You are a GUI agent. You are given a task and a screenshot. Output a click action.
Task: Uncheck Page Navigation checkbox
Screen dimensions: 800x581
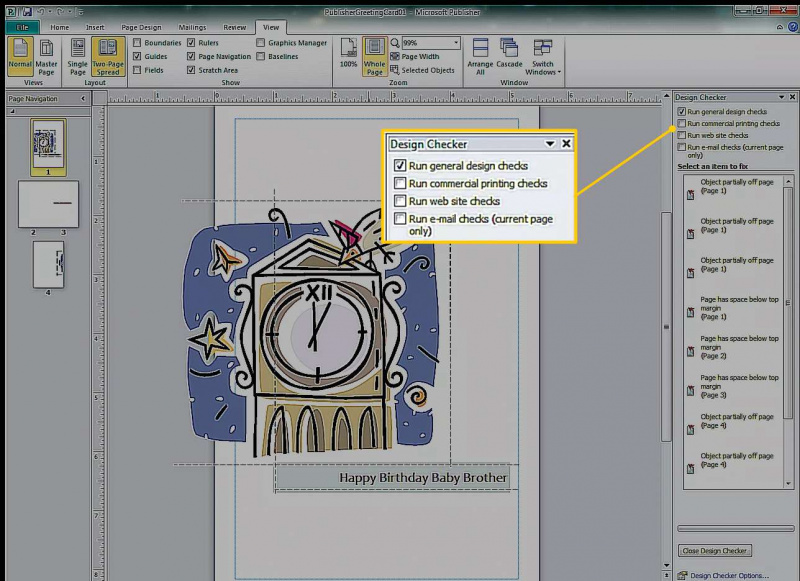[191, 57]
